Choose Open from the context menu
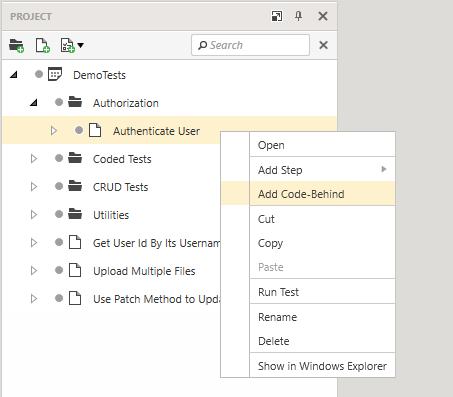Viewport: 453px width, 397px height. coord(308,145)
